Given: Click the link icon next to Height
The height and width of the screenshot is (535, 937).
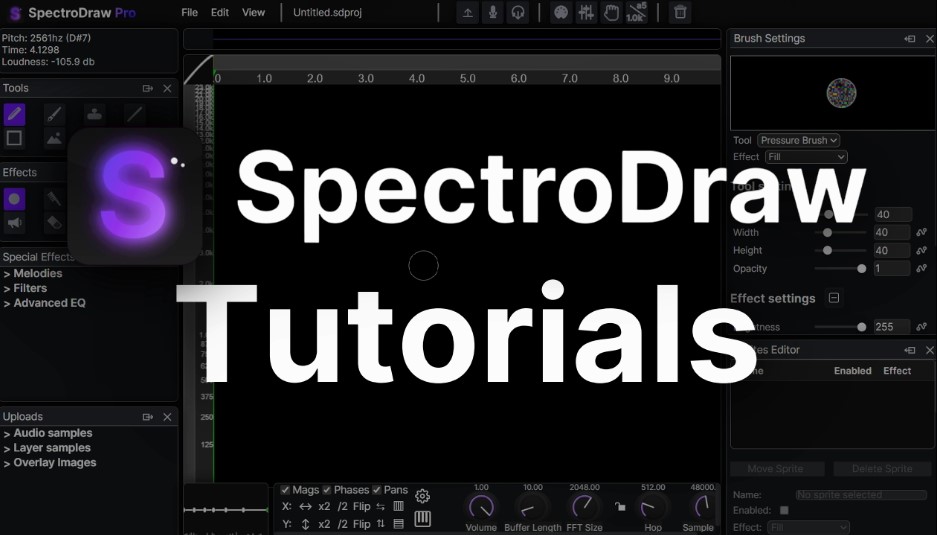Looking at the screenshot, I should pos(921,250).
